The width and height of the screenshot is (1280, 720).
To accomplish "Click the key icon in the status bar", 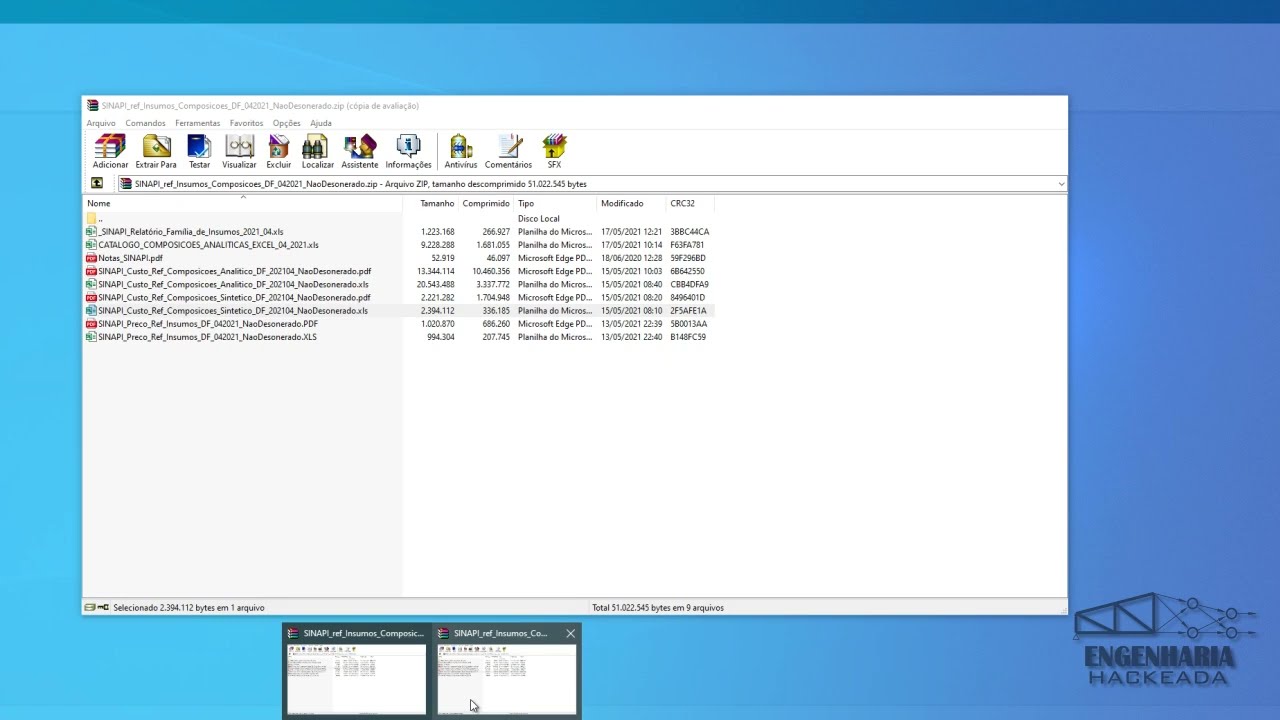I will click(103, 607).
